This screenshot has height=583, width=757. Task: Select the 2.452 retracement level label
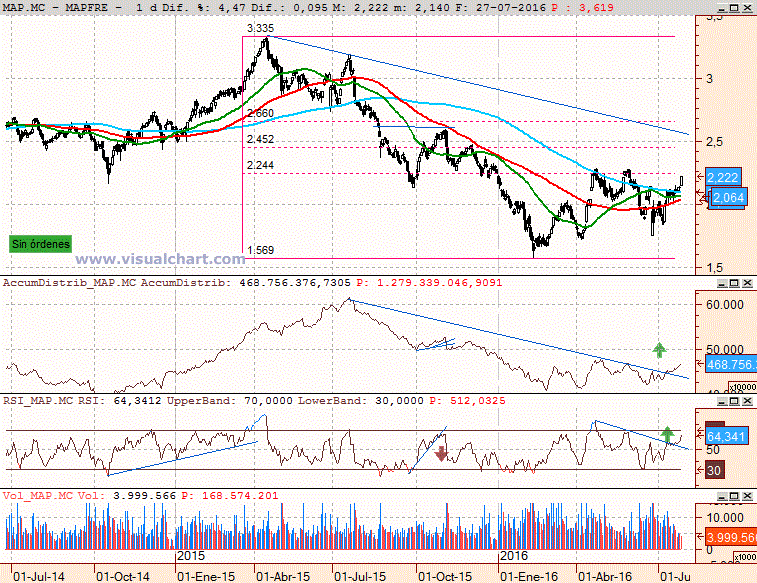point(260,139)
